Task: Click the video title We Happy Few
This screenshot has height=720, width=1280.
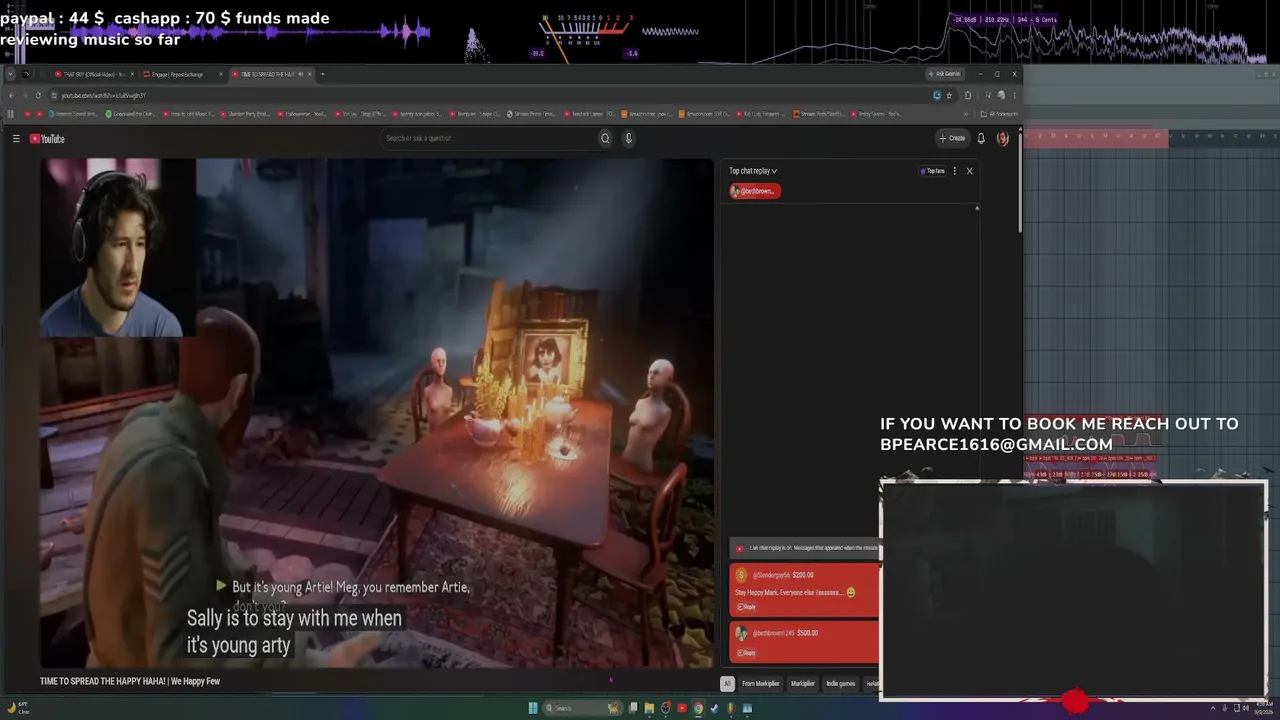Action: (130, 682)
